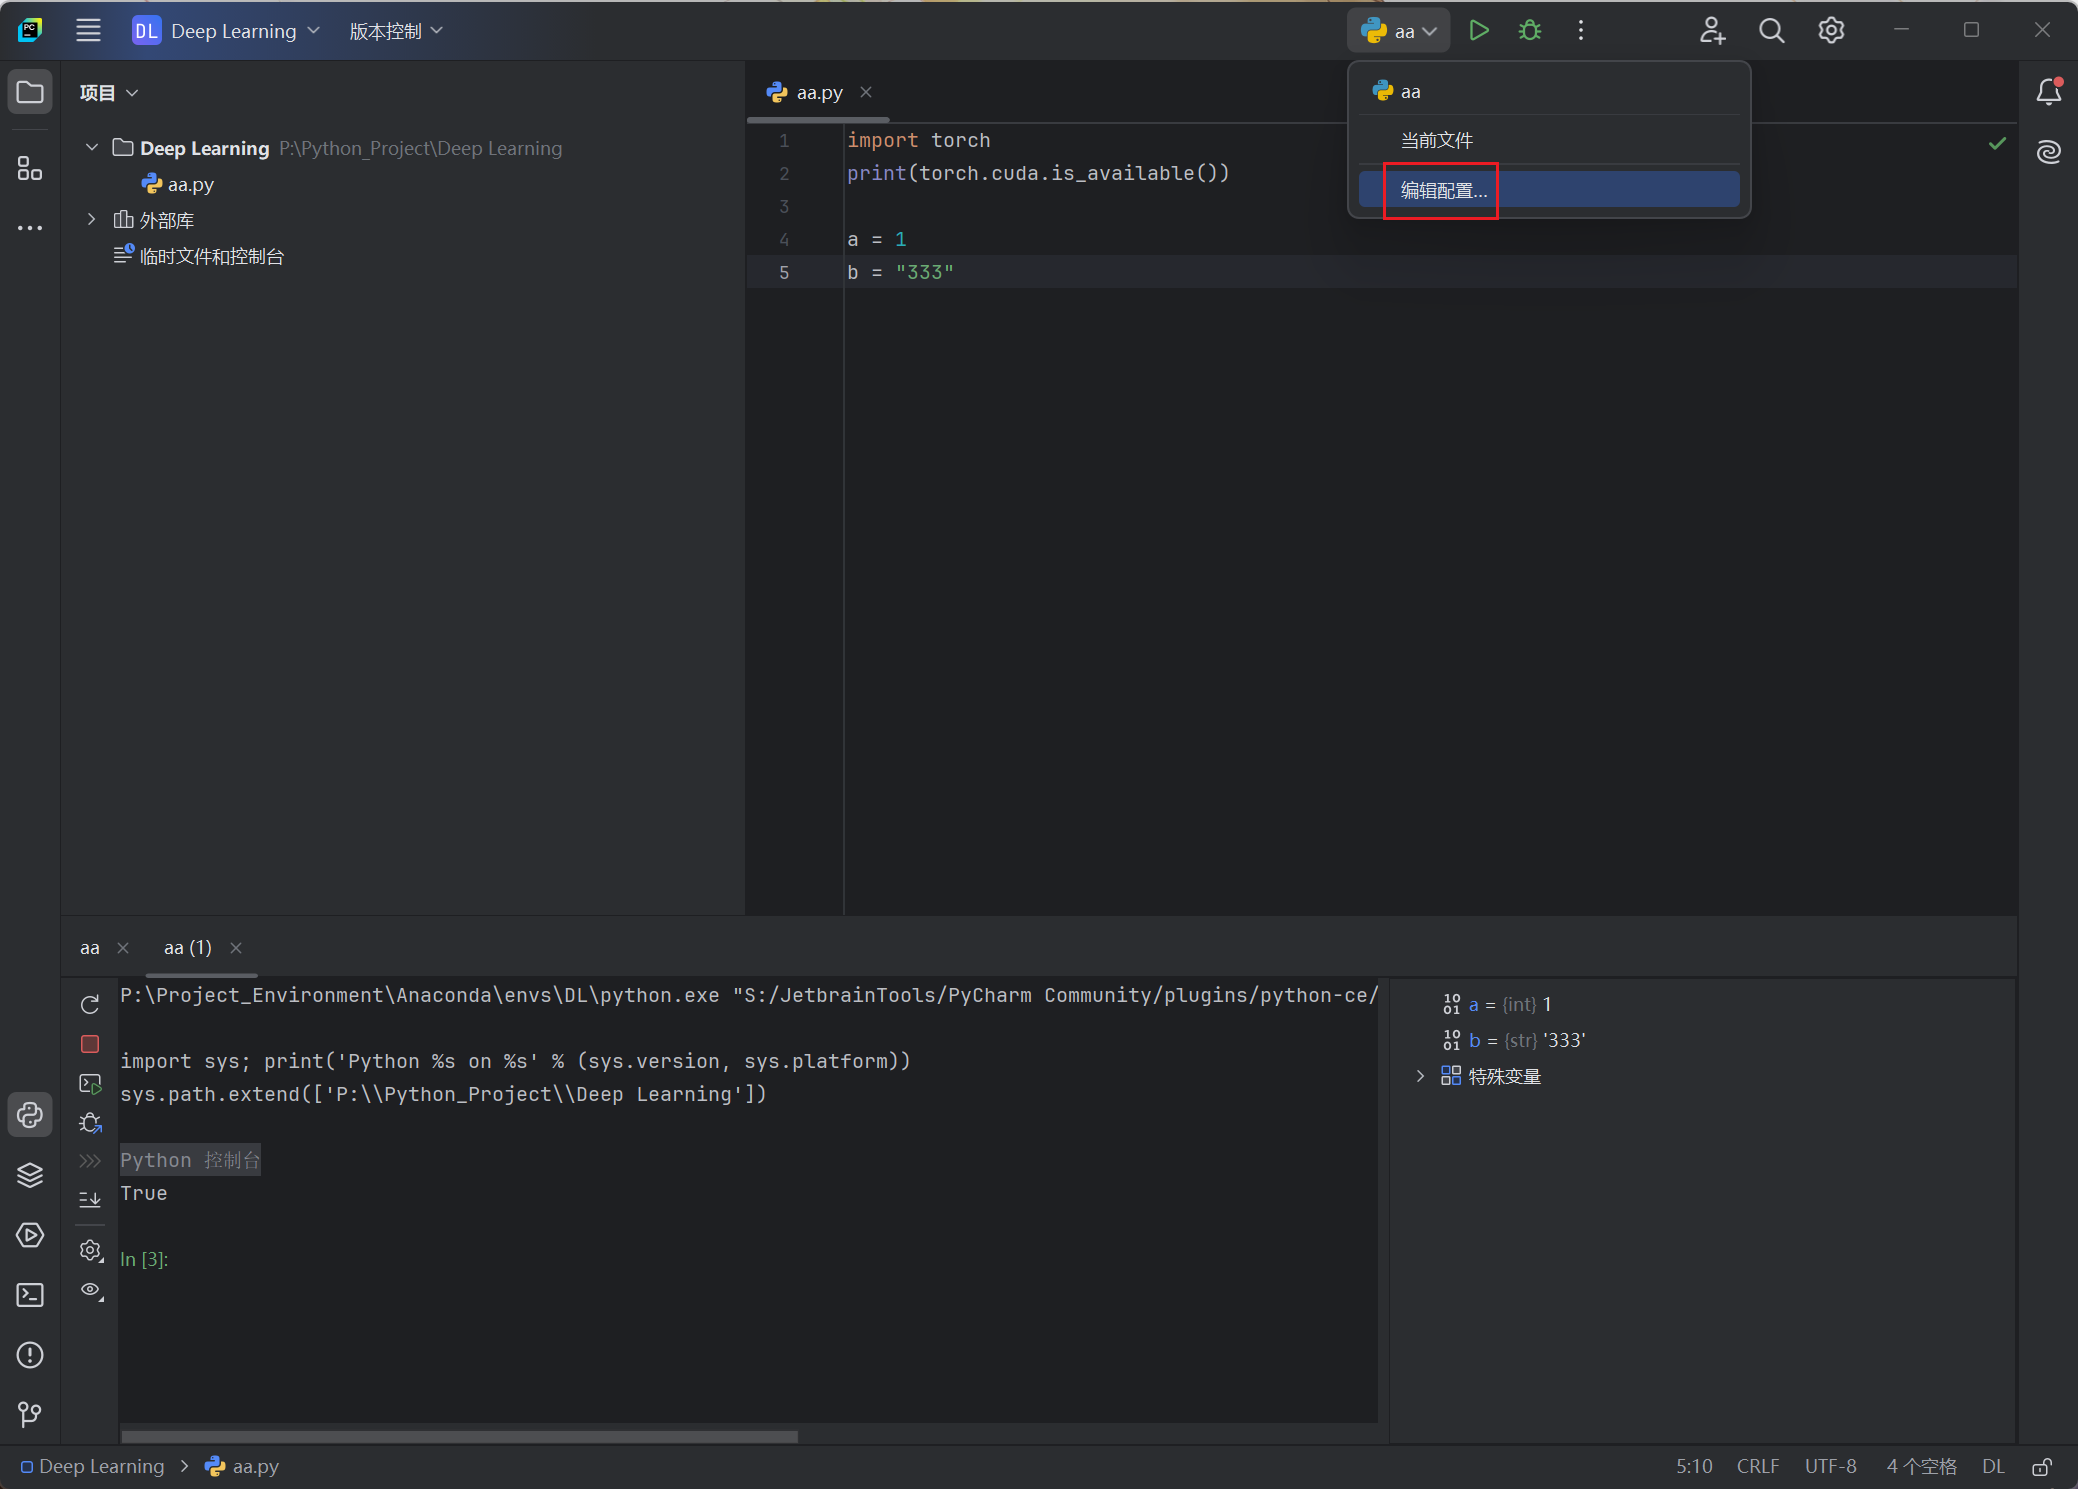This screenshot has height=1489, width=2078.
Task: Show more tool windows ellipsis
Action: [30, 228]
